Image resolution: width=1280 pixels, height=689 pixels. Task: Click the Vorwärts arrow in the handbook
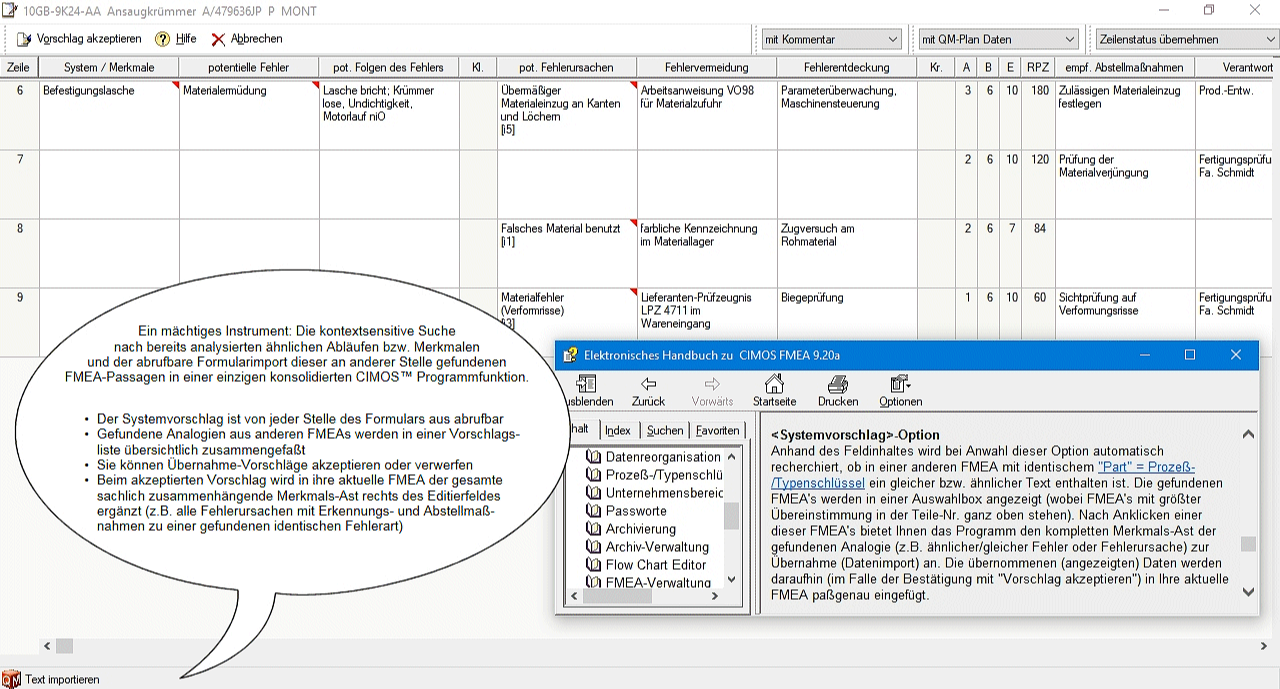pos(712,384)
